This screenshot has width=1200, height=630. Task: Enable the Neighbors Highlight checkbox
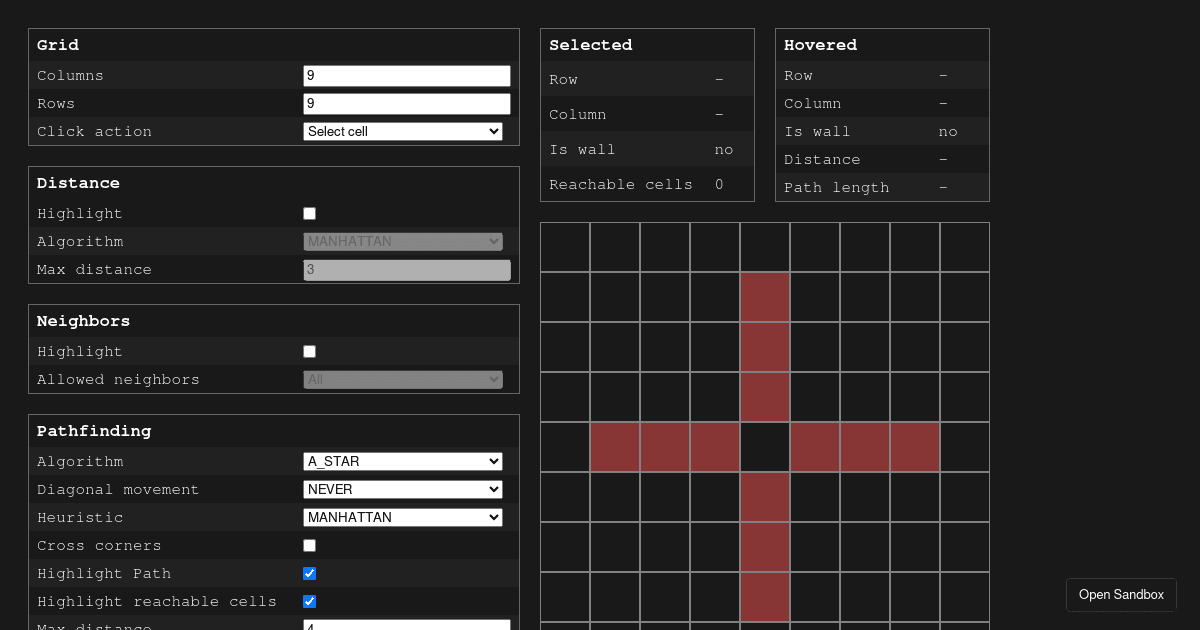[309, 351]
